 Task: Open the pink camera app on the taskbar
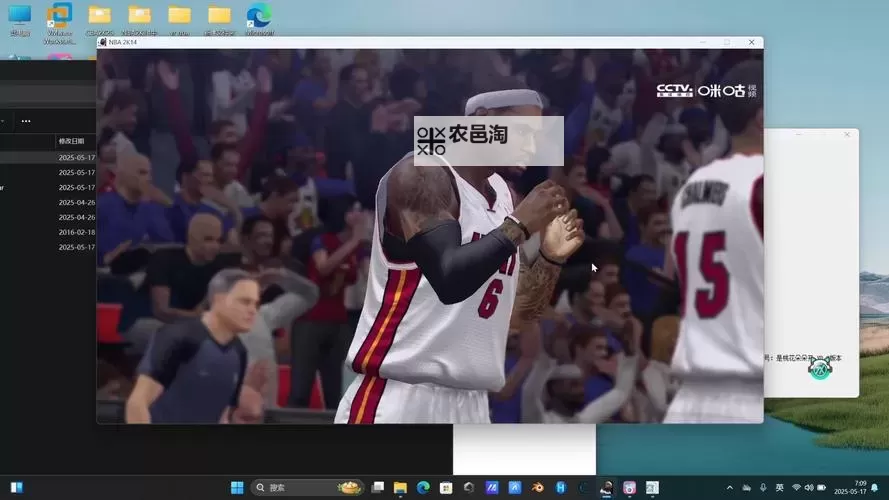(629, 488)
